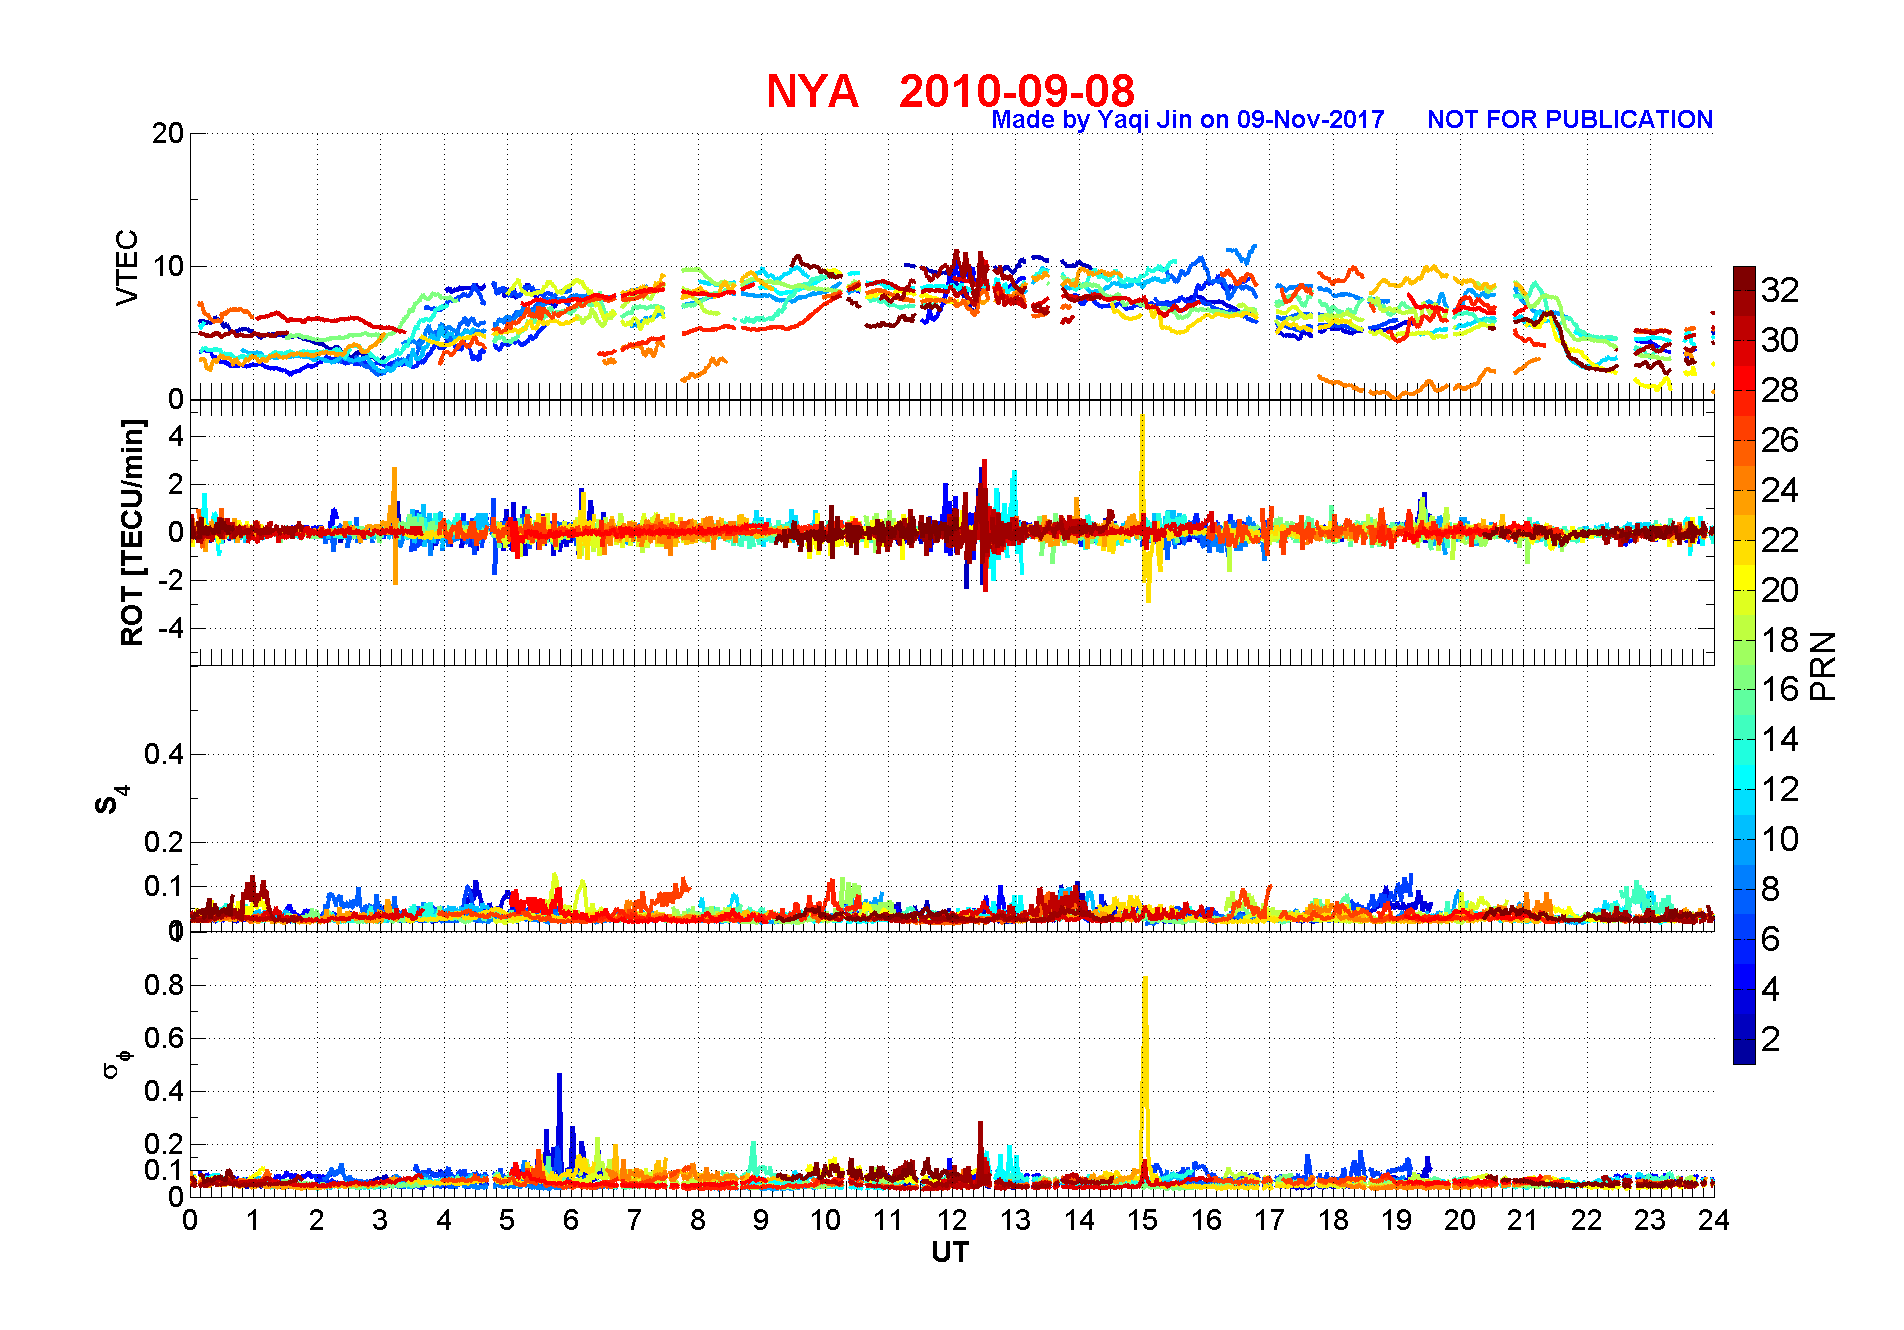1904x1330 pixels.
Task: Select the "6" label on the PRN colorbar
Action: click(x=1771, y=940)
